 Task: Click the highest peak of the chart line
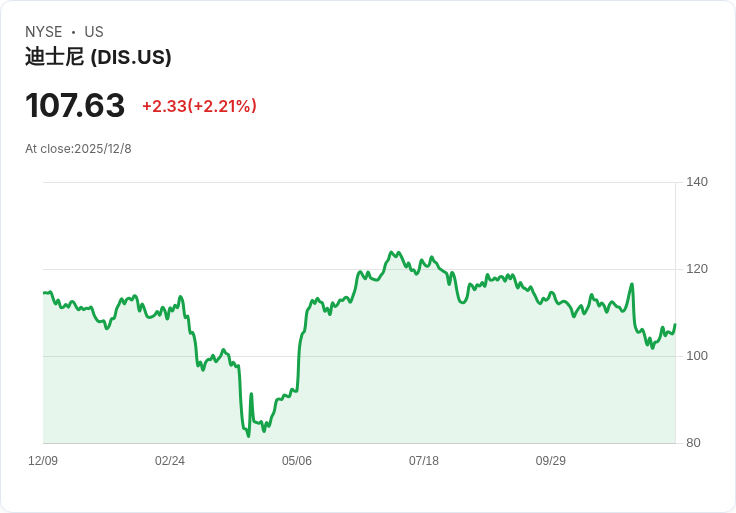coord(391,252)
